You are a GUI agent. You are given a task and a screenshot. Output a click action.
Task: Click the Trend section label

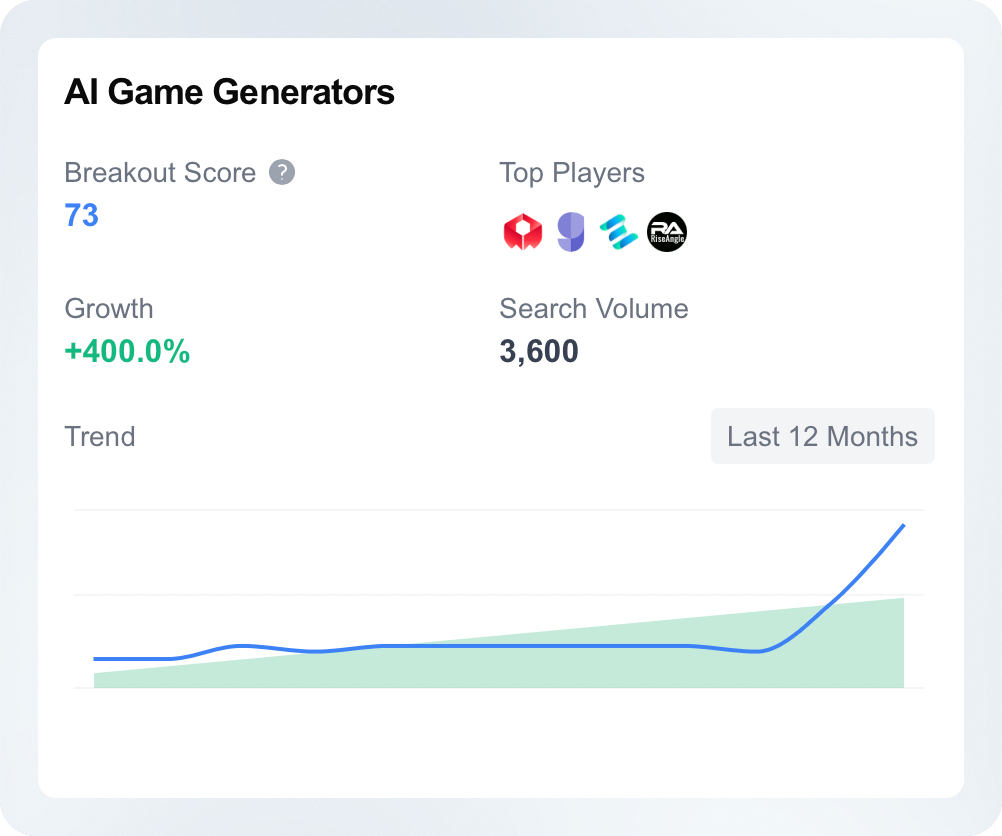pyautogui.click(x=100, y=437)
